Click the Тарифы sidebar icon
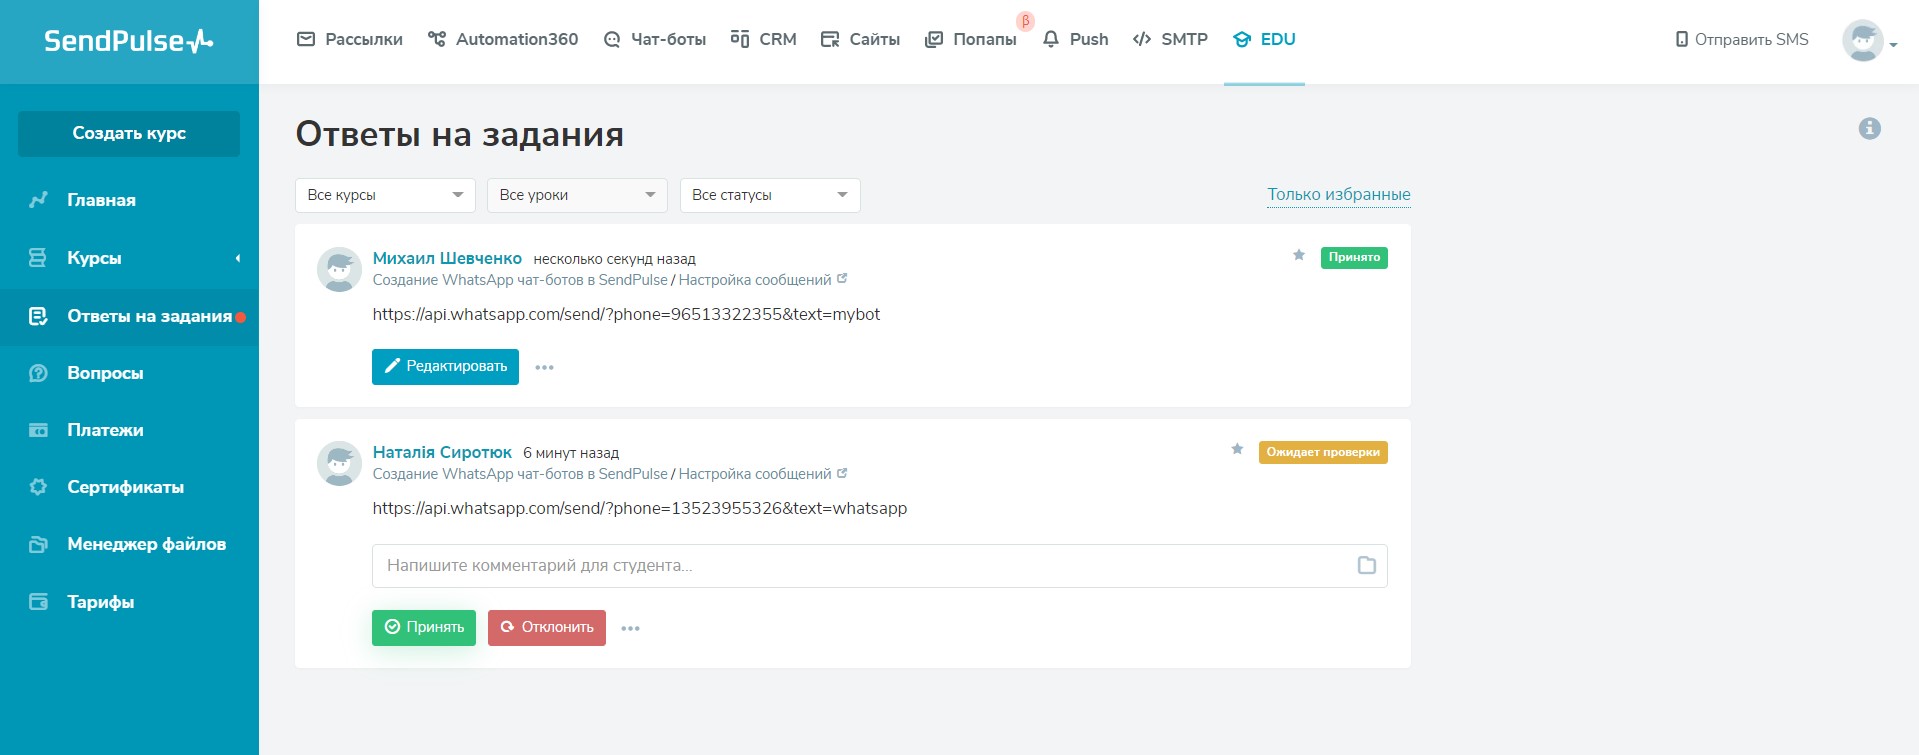 pos(38,602)
